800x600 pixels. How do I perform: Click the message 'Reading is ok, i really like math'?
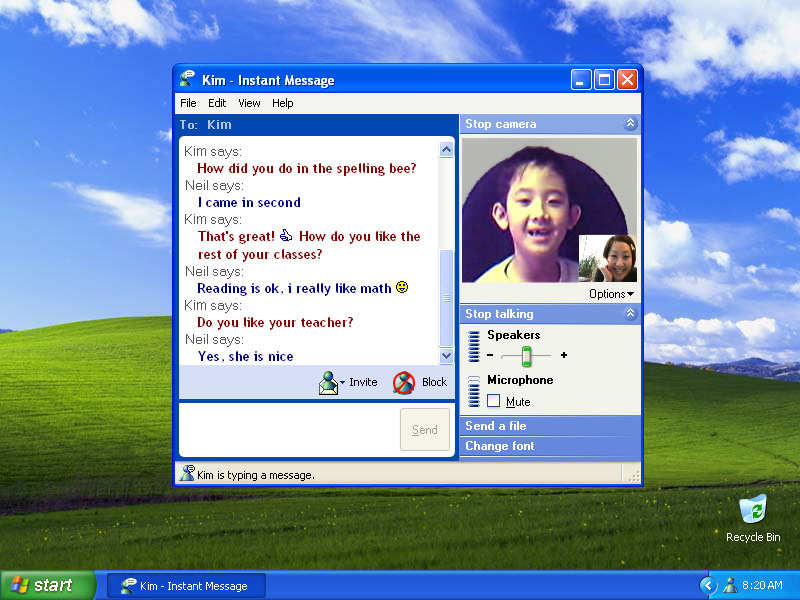pyautogui.click(x=294, y=288)
